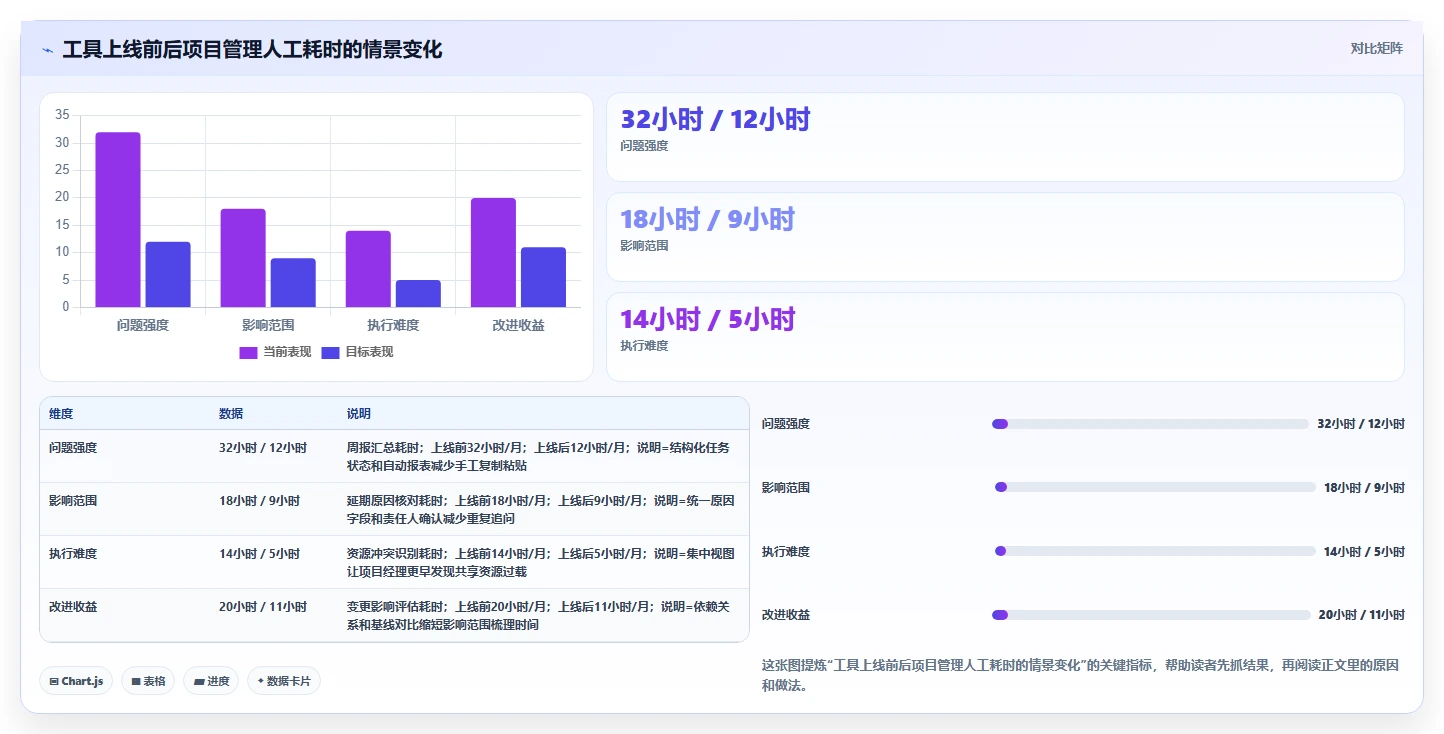Click the 执行难度 progress bar
The width and height of the screenshot is (1444, 734).
pyautogui.click(x=1155, y=551)
